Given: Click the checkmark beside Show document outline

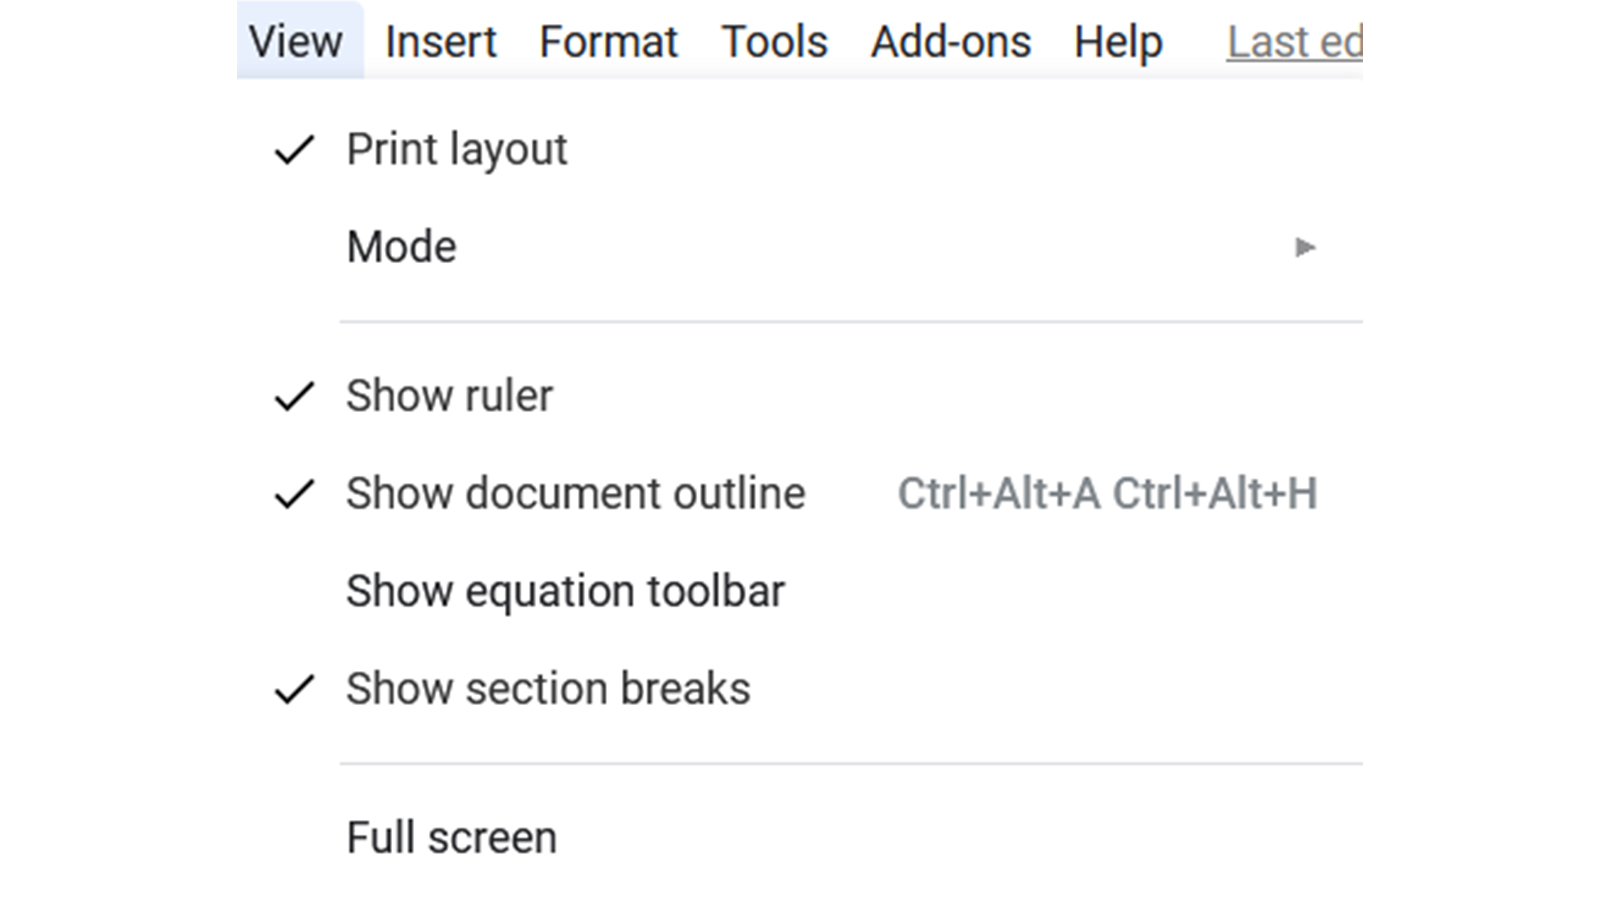Looking at the screenshot, I should tap(294, 494).
